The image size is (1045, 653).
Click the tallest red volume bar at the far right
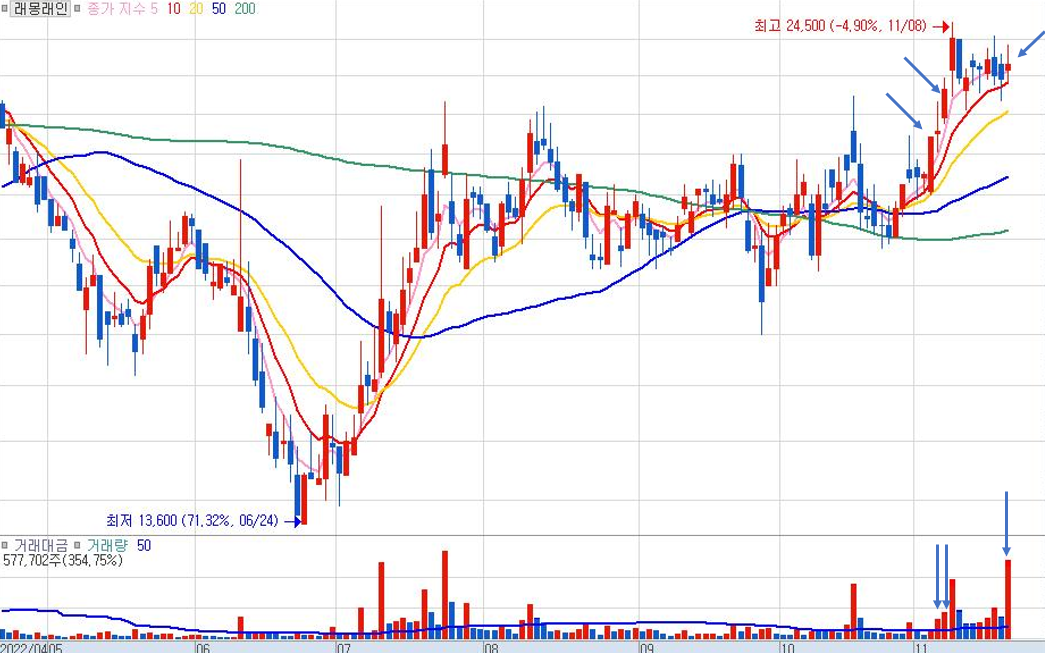coord(1008,598)
